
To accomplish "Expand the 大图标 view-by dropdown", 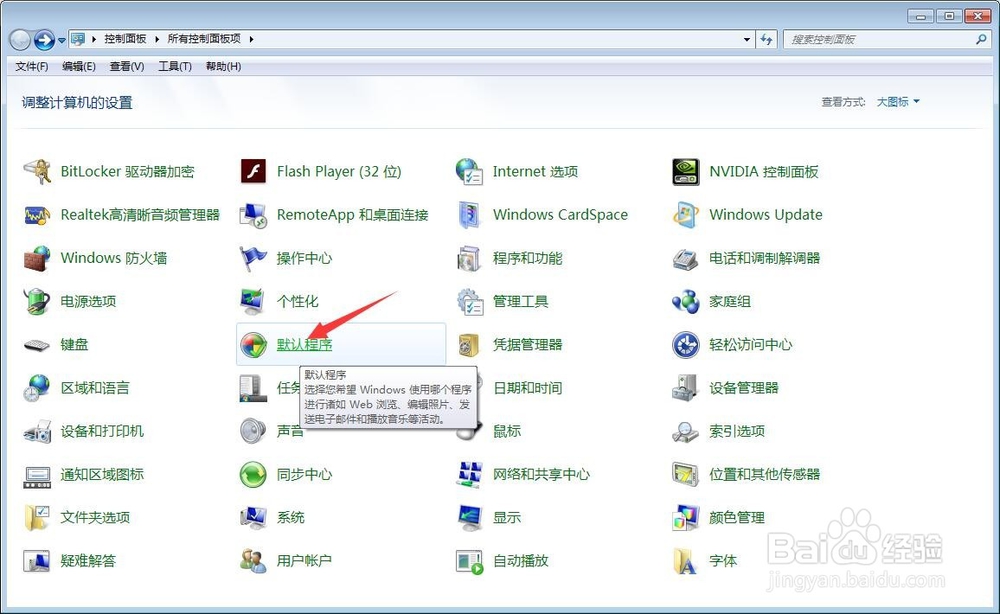I will (898, 102).
